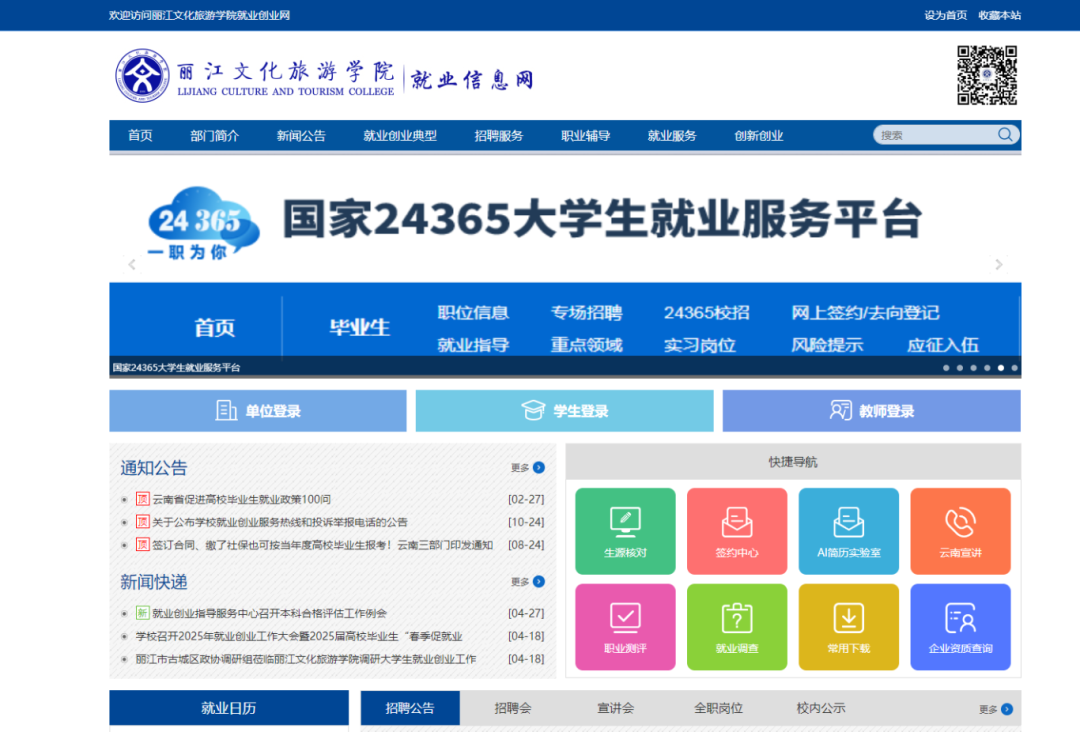Open 生源核对 quick navigation tile
This screenshot has width=1080, height=732.
point(625,531)
